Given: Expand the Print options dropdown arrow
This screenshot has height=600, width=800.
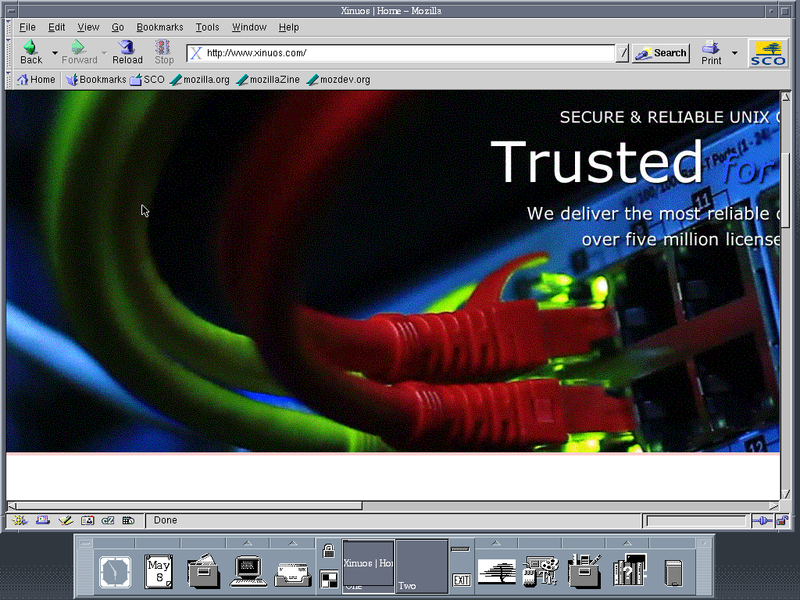Looking at the screenshot, I should click(734, 53).
